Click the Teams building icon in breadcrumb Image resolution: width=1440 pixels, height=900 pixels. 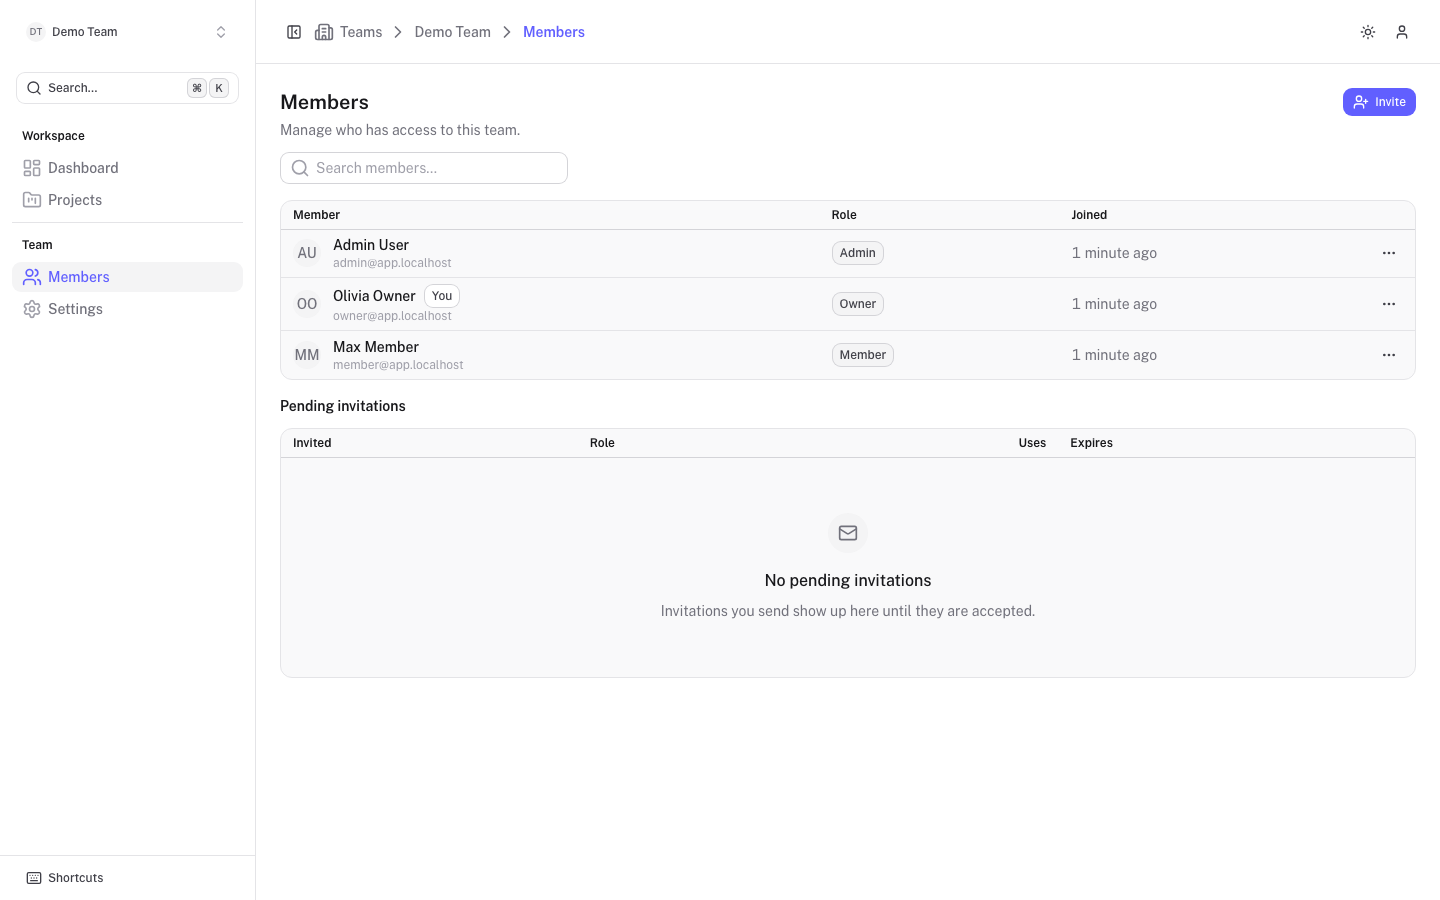pyautogui.click(x=324, y=32)
